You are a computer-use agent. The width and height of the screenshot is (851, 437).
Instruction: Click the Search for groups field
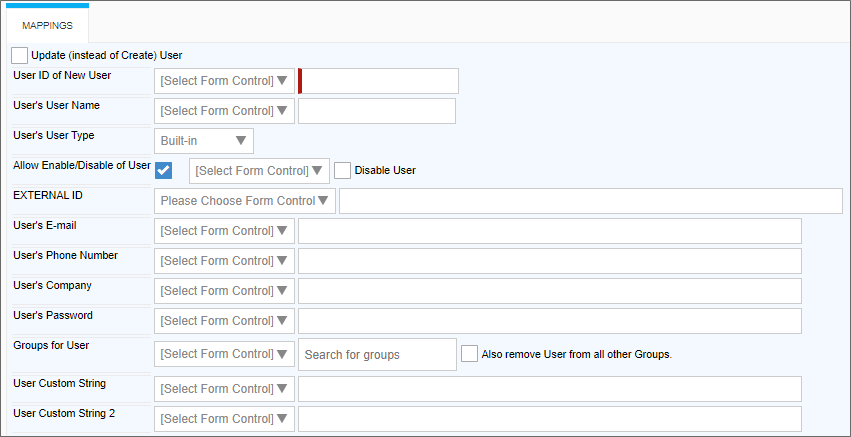[x=377, y=354]
